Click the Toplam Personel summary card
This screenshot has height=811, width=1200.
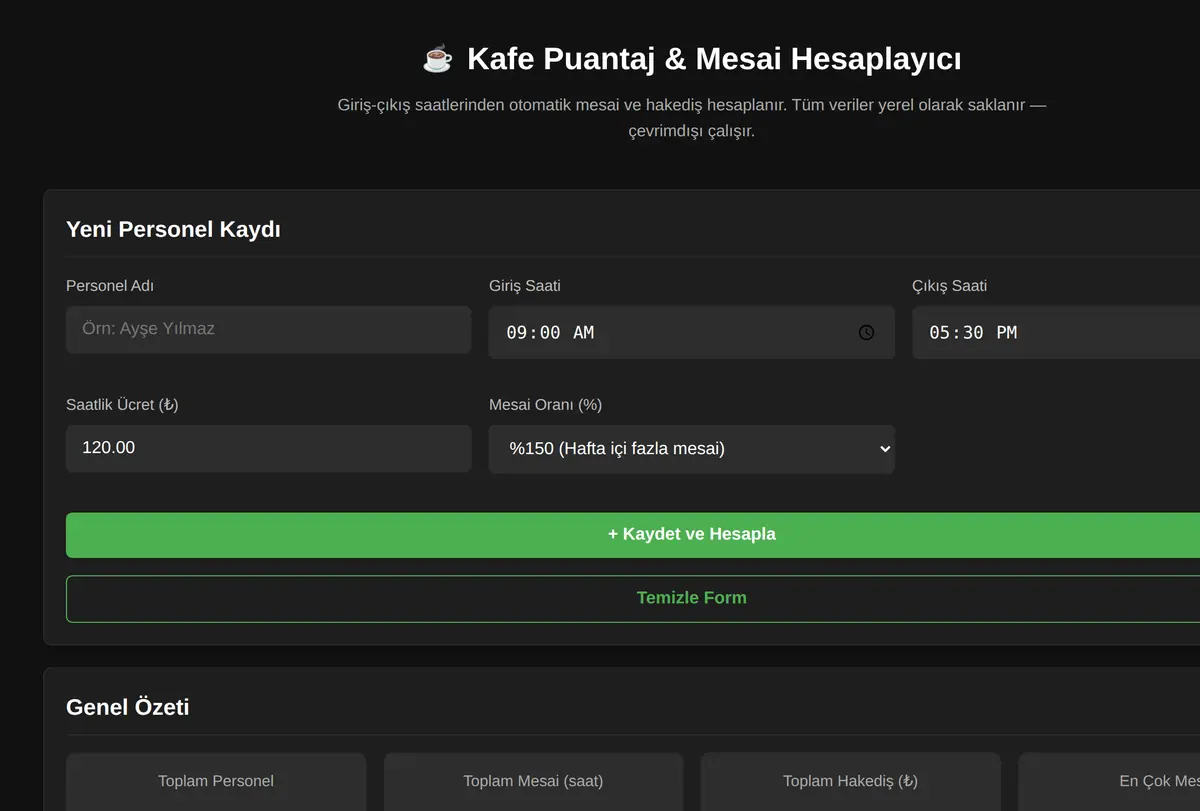coord(216,782)
